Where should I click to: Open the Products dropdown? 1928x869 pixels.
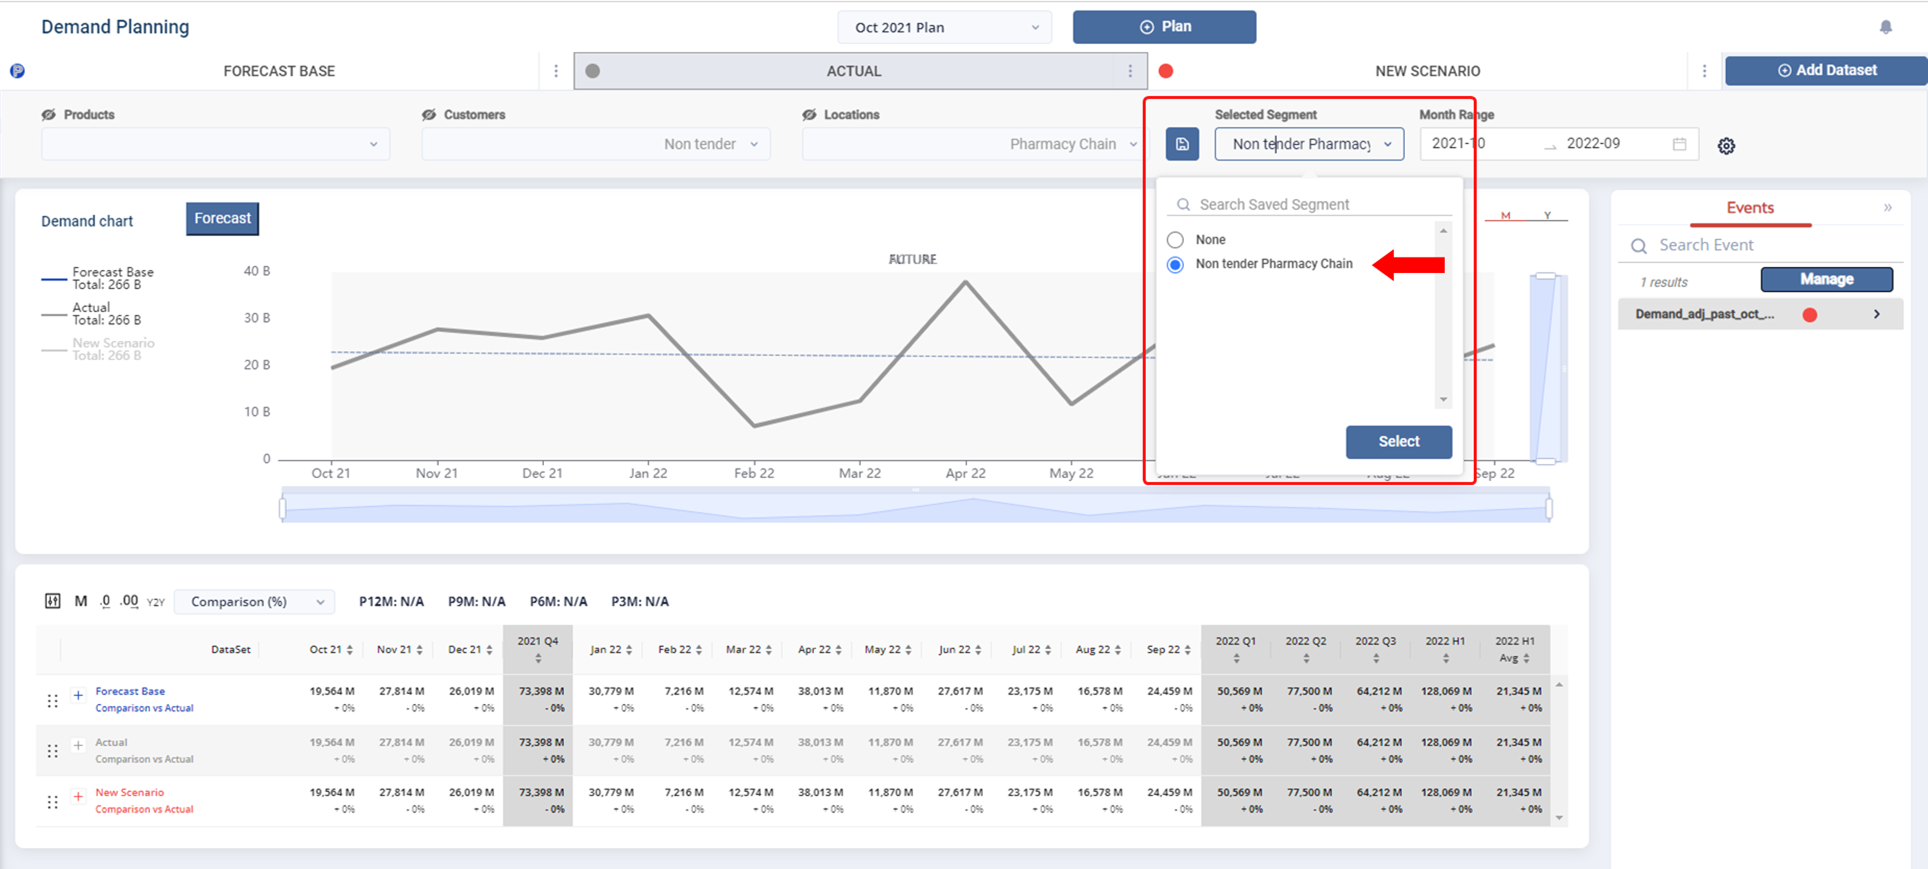(215, 144)
